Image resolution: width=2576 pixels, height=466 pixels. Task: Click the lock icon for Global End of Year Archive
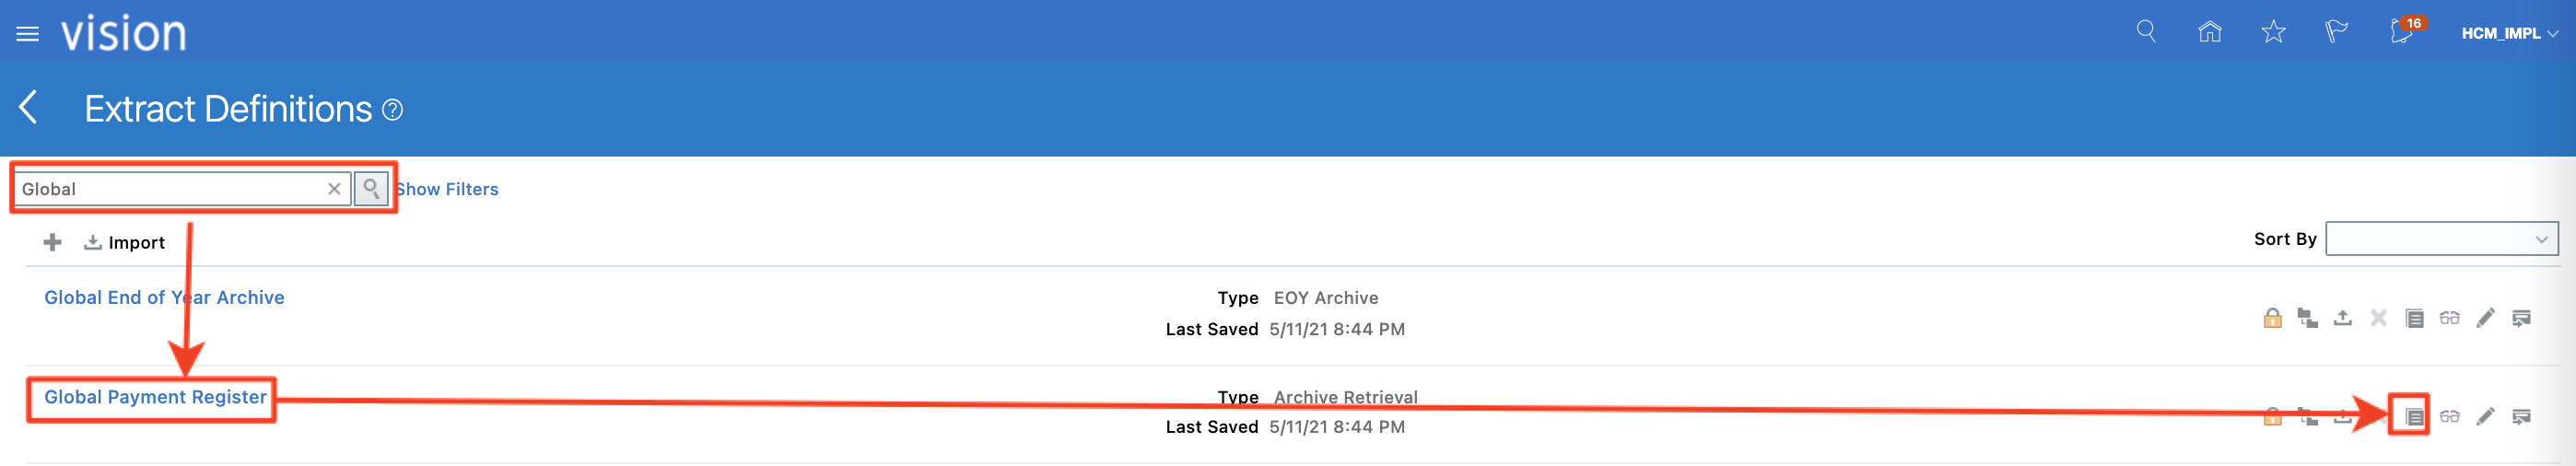tap(2272, 319)
